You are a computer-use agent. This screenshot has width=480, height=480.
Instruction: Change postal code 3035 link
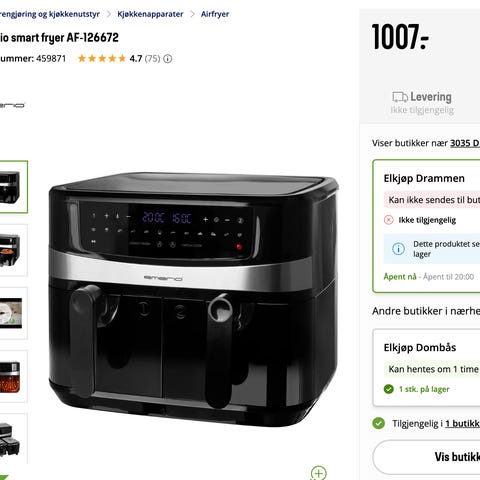[x=465, y=143]
